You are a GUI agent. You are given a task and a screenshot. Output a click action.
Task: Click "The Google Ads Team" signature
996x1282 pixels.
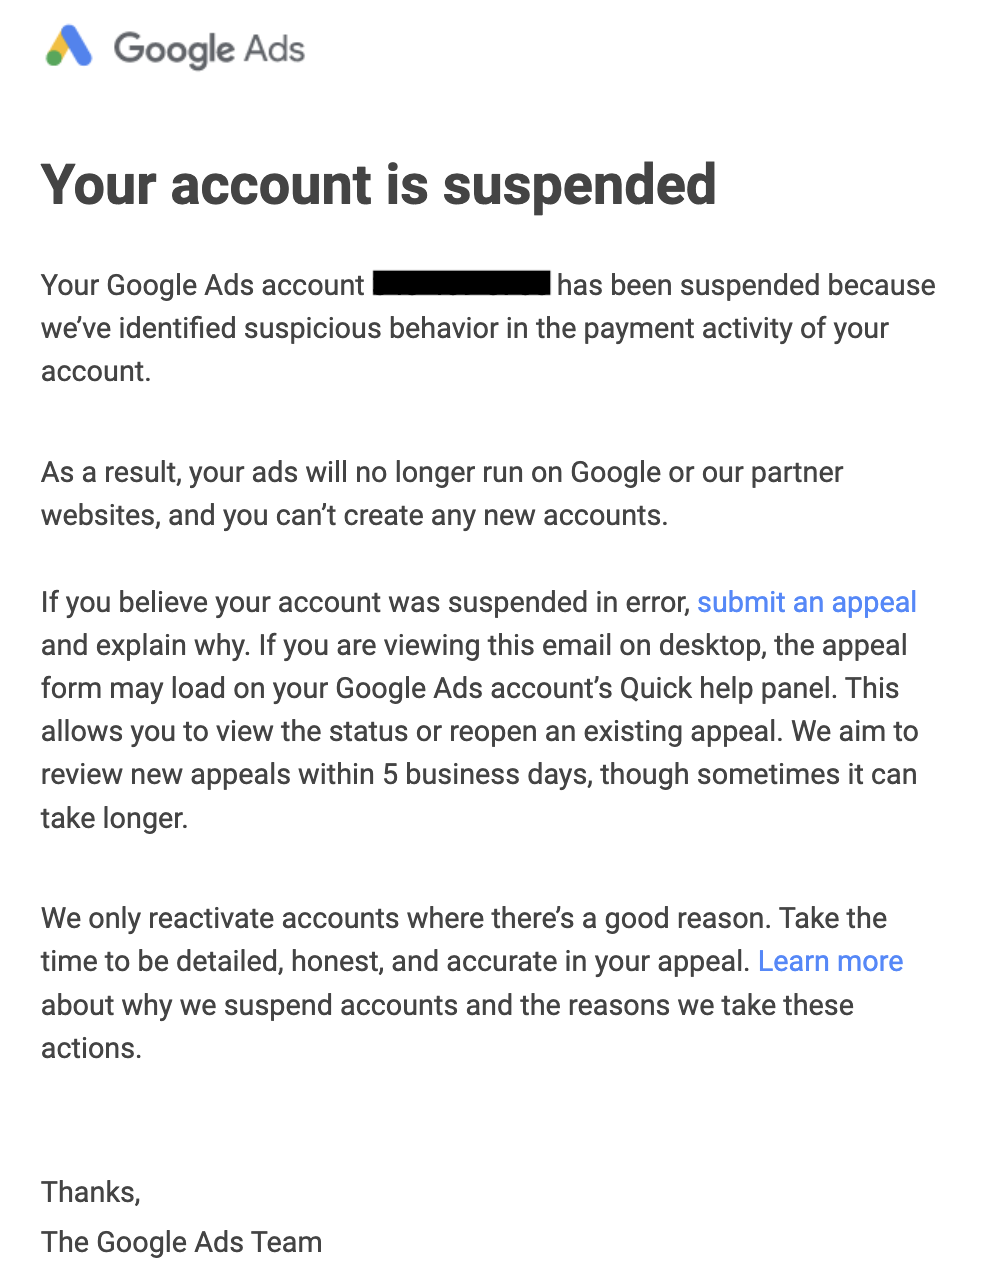[x=182, y=1242]
